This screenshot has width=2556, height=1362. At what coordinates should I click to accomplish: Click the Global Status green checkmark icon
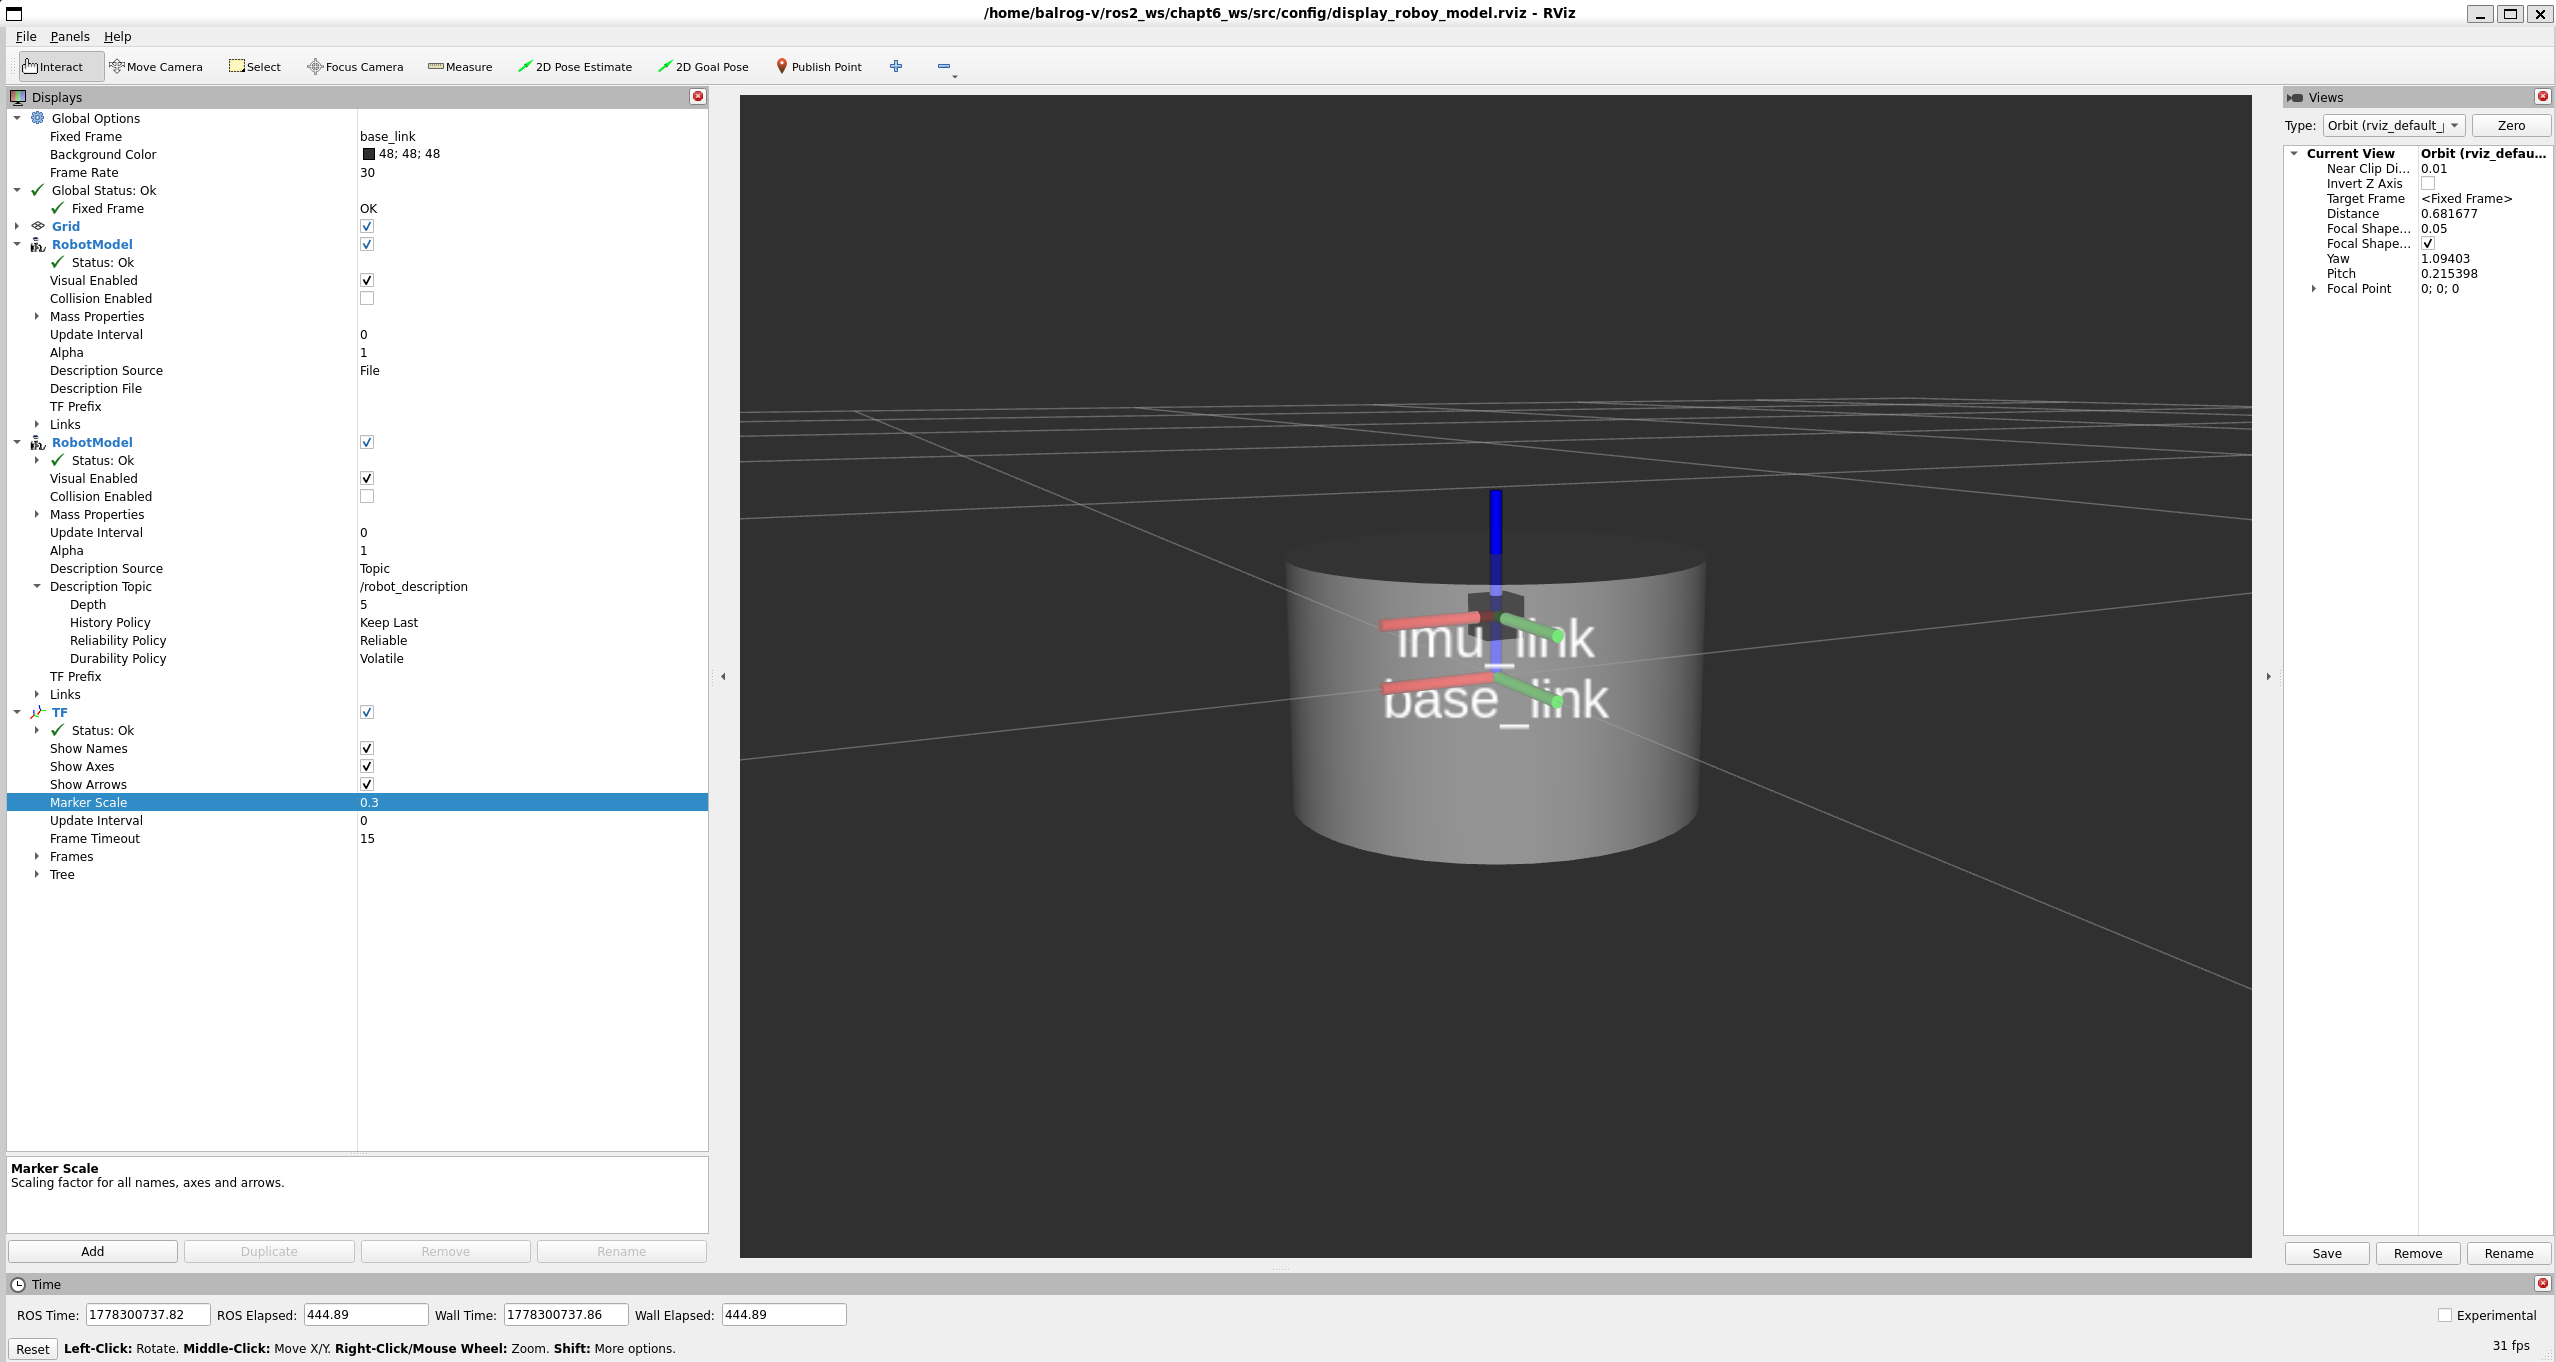coord(38,190)
